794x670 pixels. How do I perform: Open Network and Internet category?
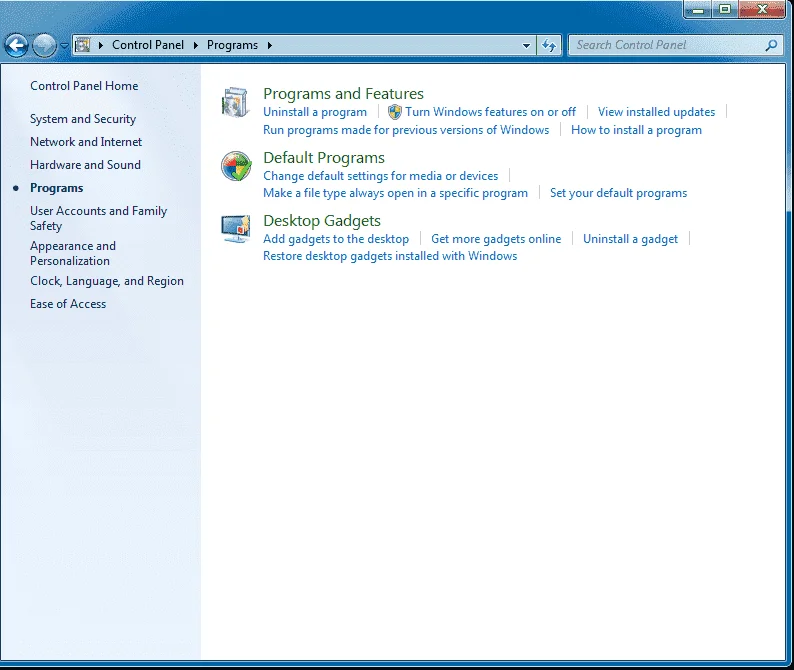86,142
